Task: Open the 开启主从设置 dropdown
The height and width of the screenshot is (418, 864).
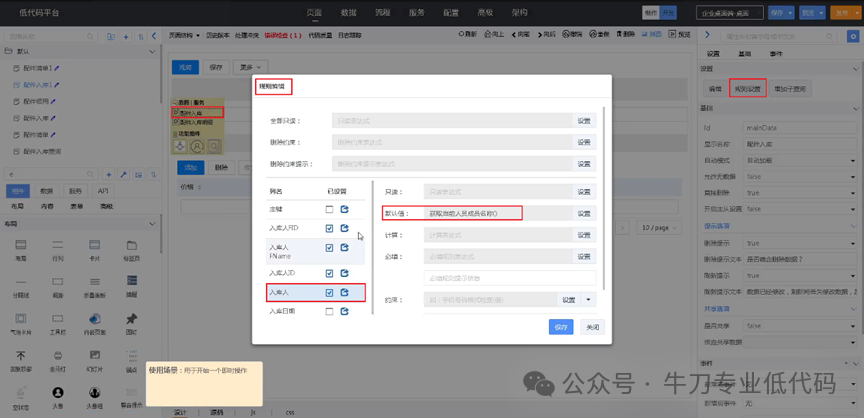Action: tap(800, 209)
